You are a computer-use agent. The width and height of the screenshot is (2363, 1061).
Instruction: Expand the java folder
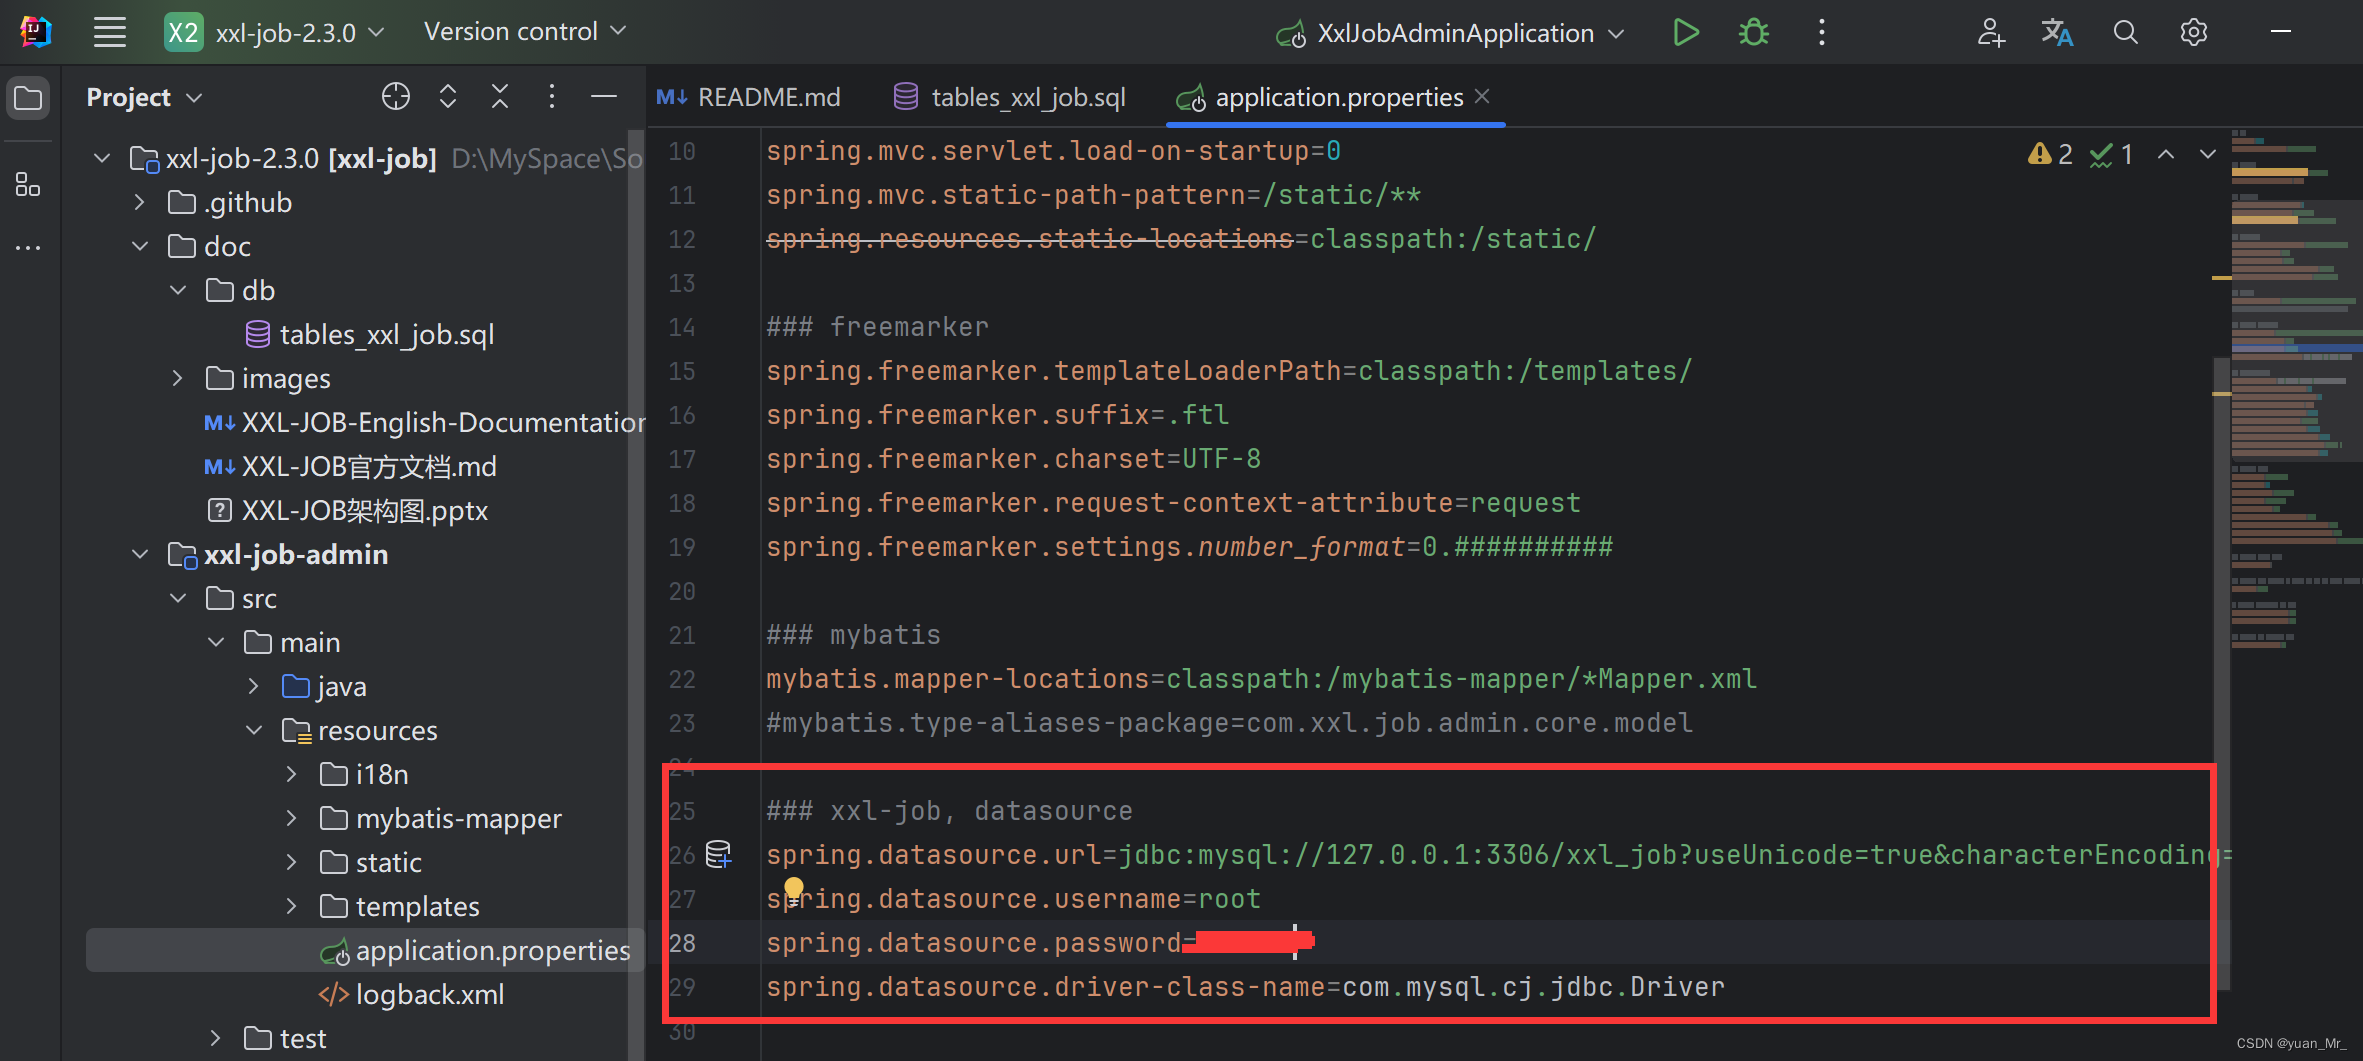click(253, 686)
